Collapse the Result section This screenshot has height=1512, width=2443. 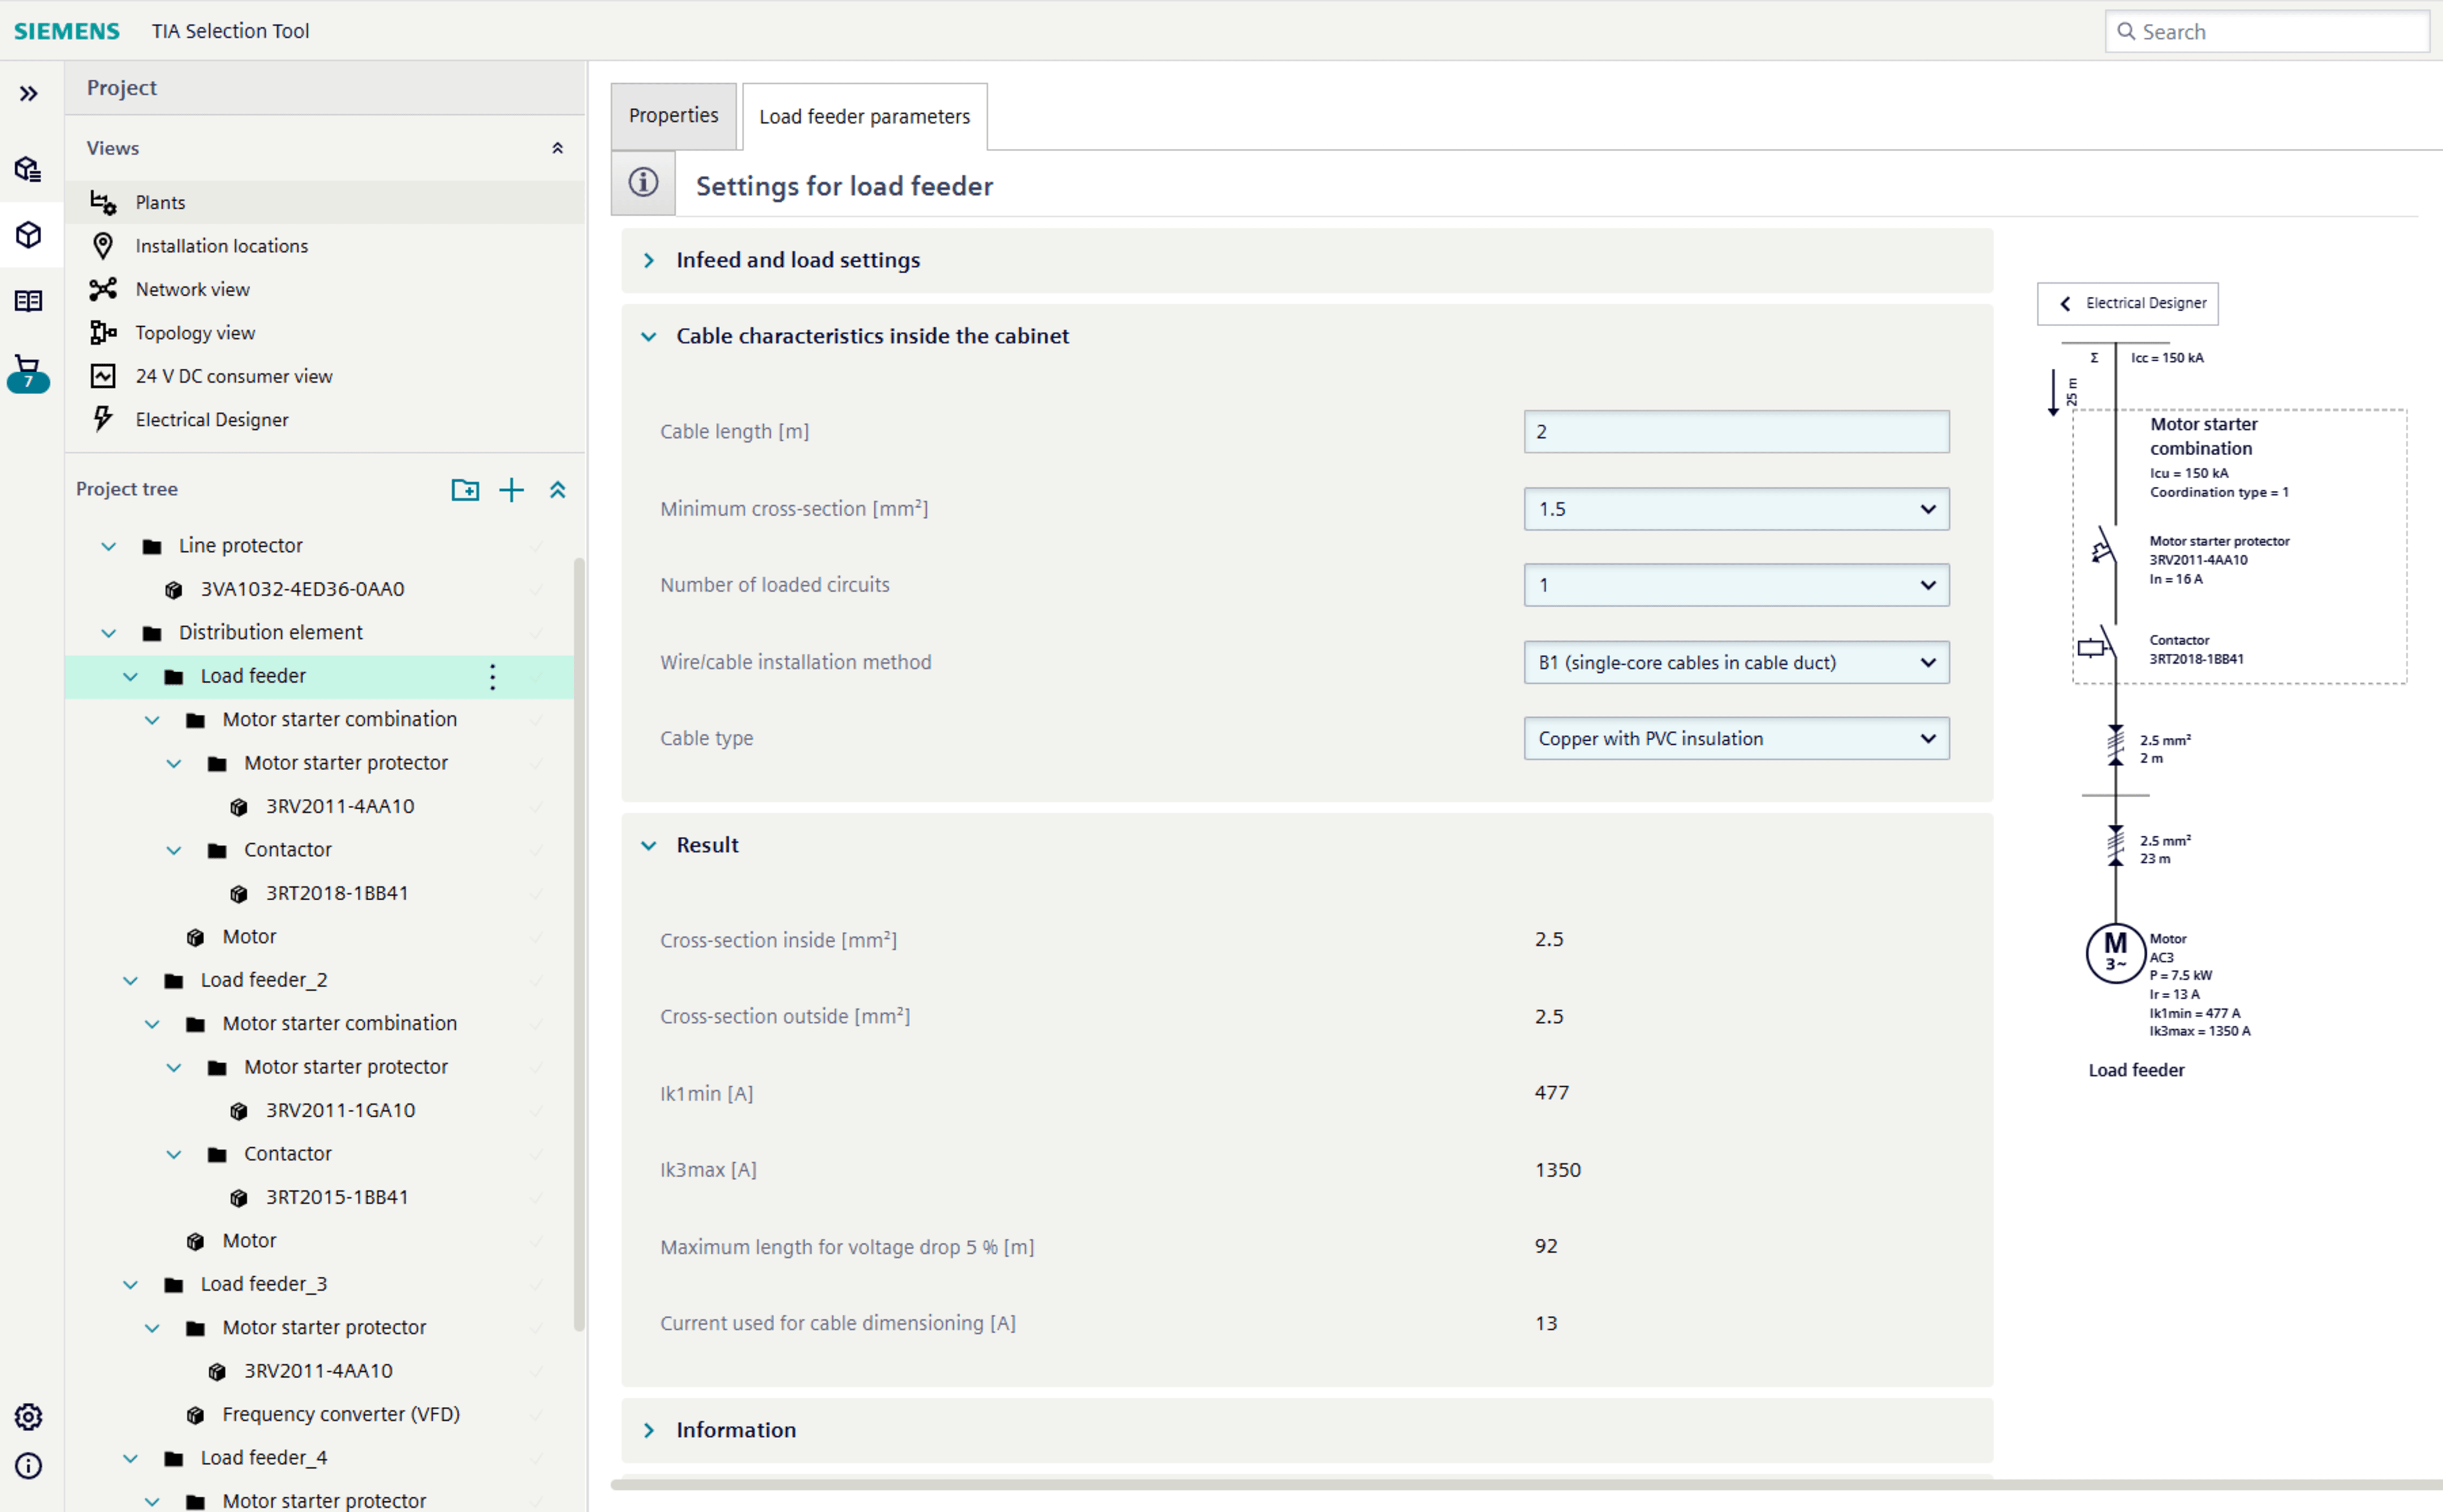tap(649, 846)
